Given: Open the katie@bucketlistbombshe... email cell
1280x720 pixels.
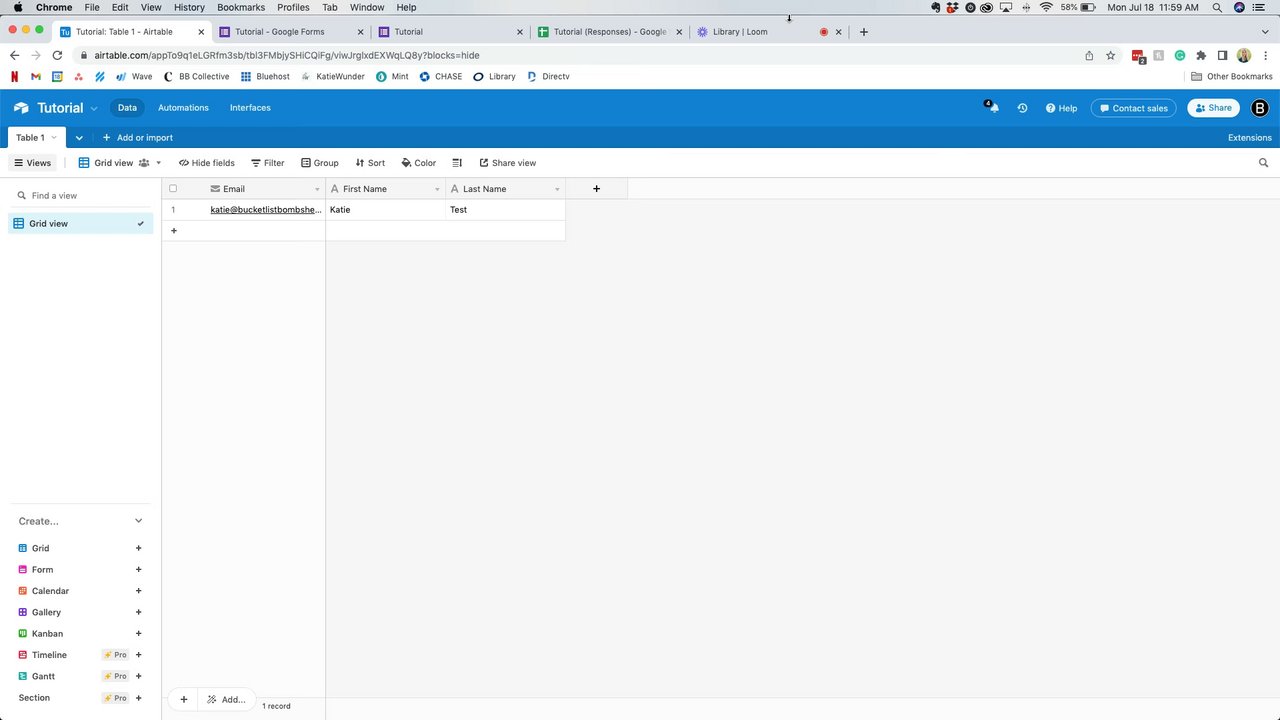Looking at the screenshot, I should click(x=266, y=210).
